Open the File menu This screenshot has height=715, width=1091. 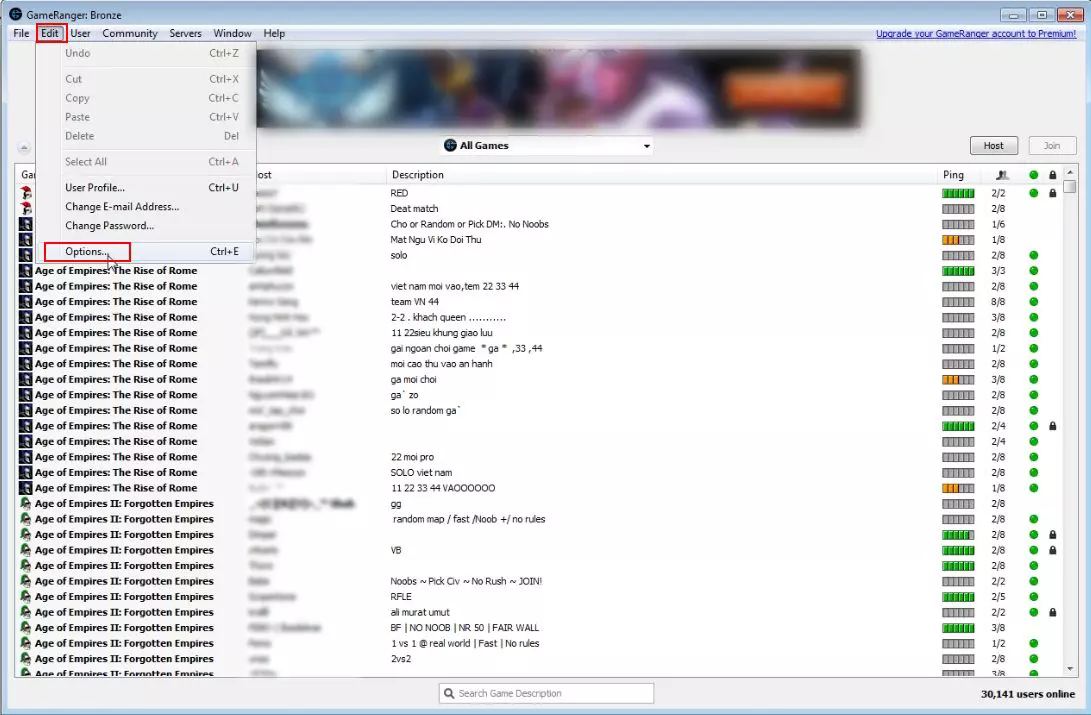21,33
